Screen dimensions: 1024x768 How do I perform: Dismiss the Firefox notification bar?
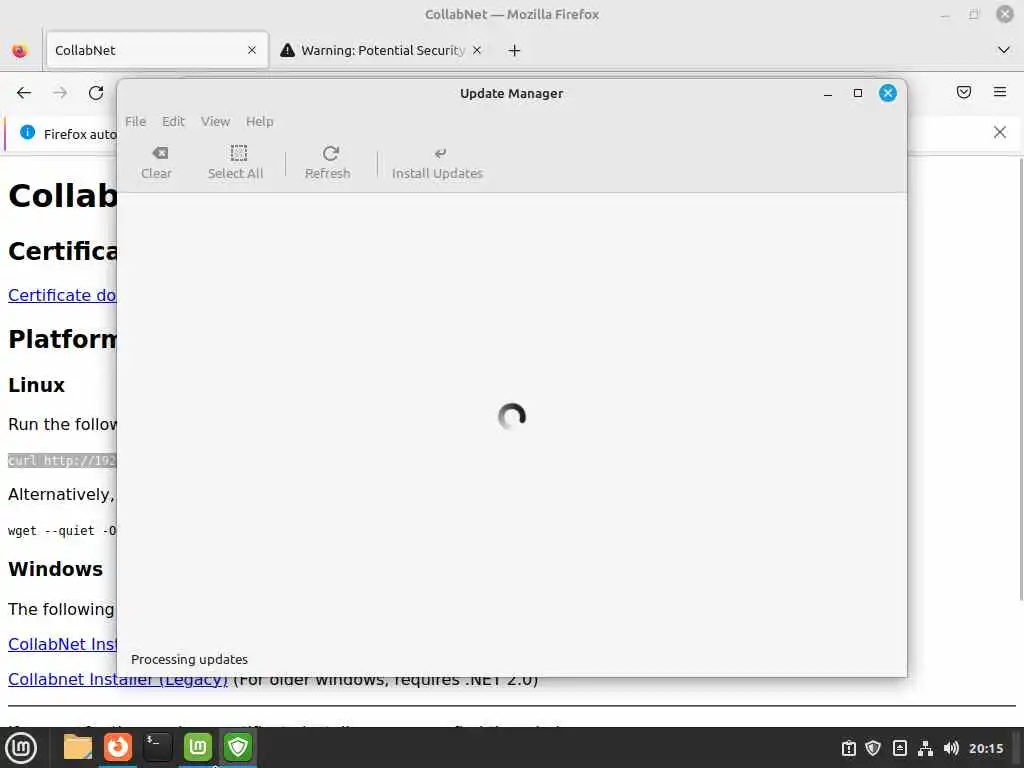click(1000, 133)
